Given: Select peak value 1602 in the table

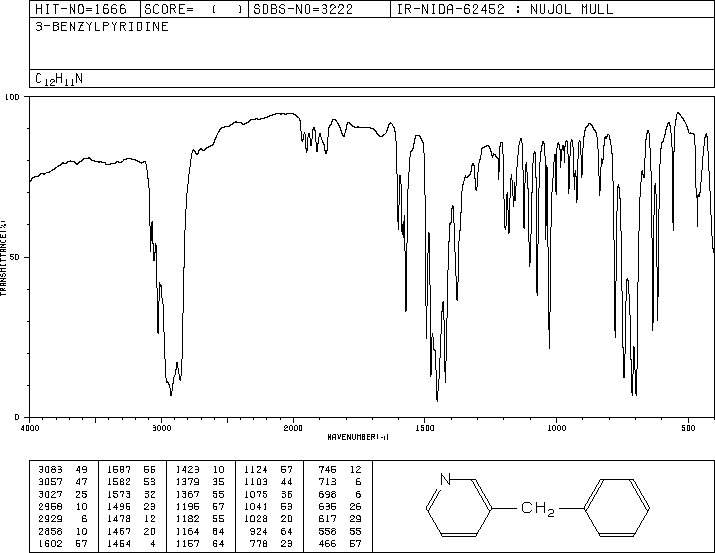Looking at the screenshot, I should tap(51, 543).
